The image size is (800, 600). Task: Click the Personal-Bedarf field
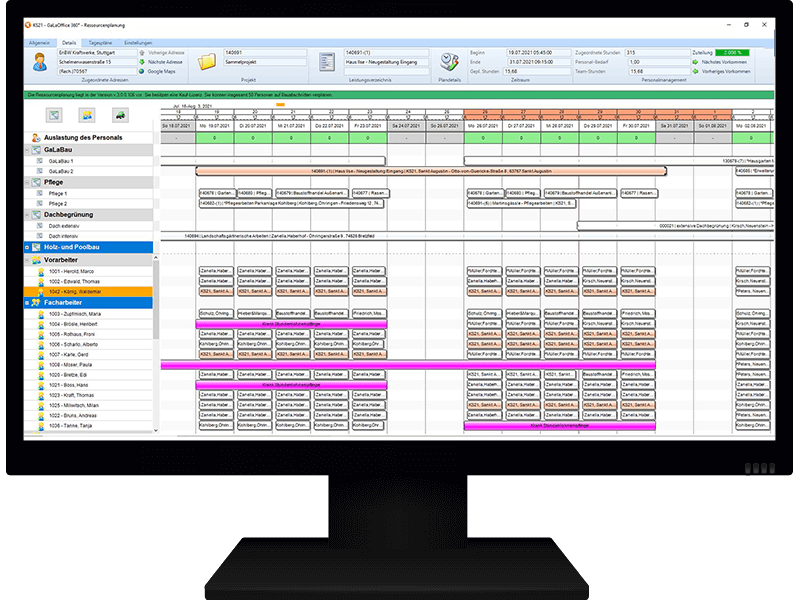(x=659, y=62)
